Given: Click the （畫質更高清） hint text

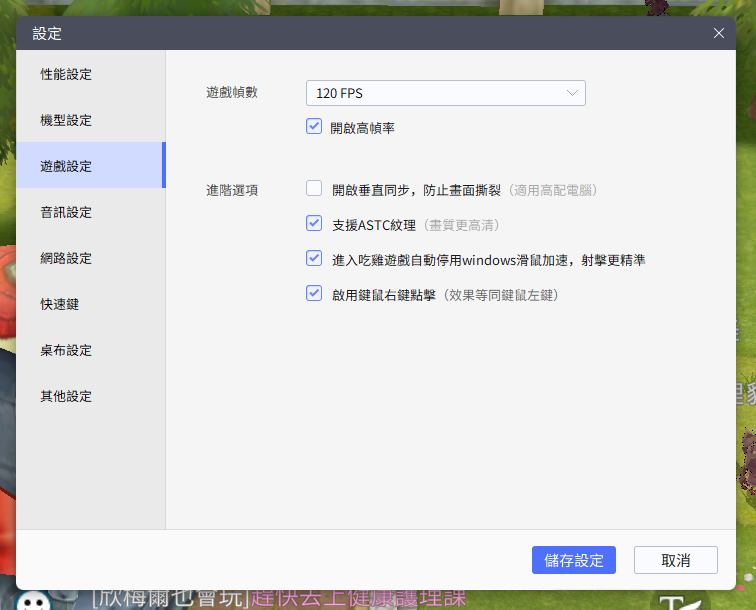Looking at the screenshot, I should 461,225.
